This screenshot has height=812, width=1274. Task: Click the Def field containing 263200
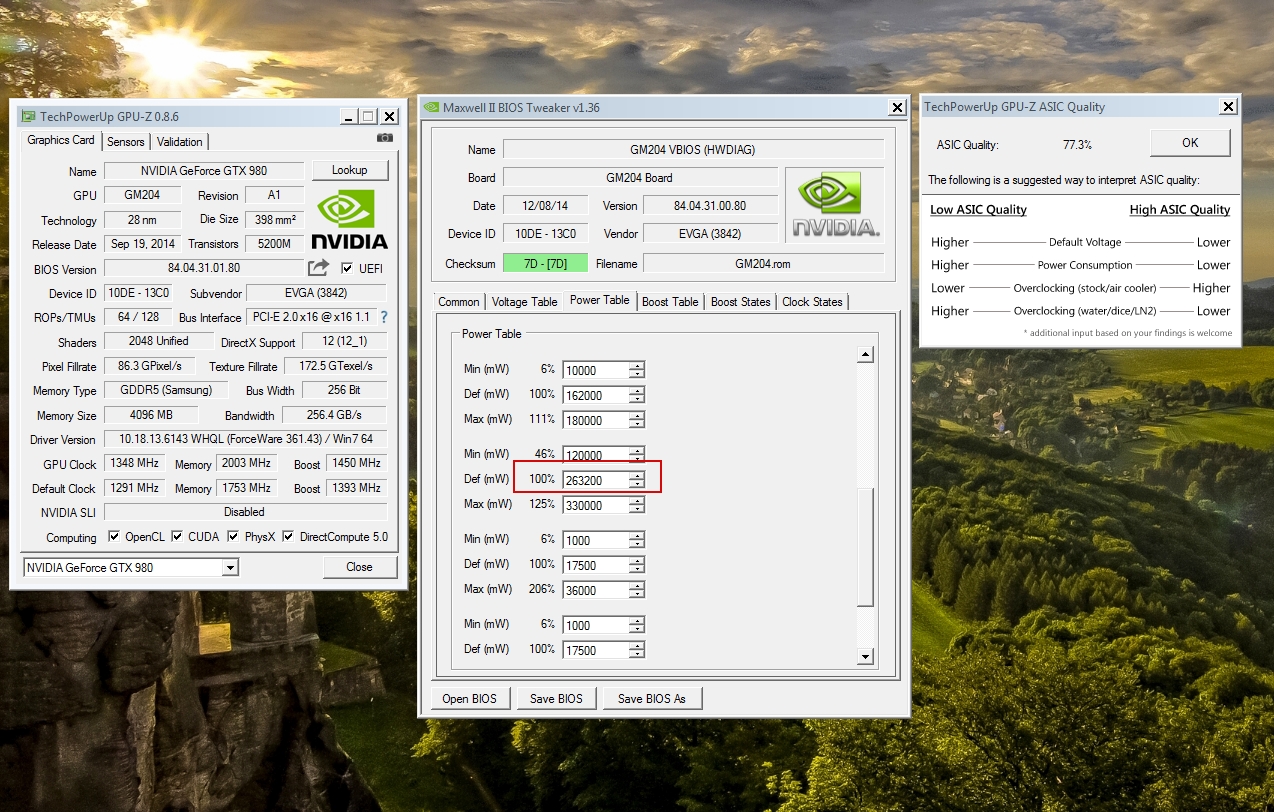pyautogui.click(x=595, y=480)
